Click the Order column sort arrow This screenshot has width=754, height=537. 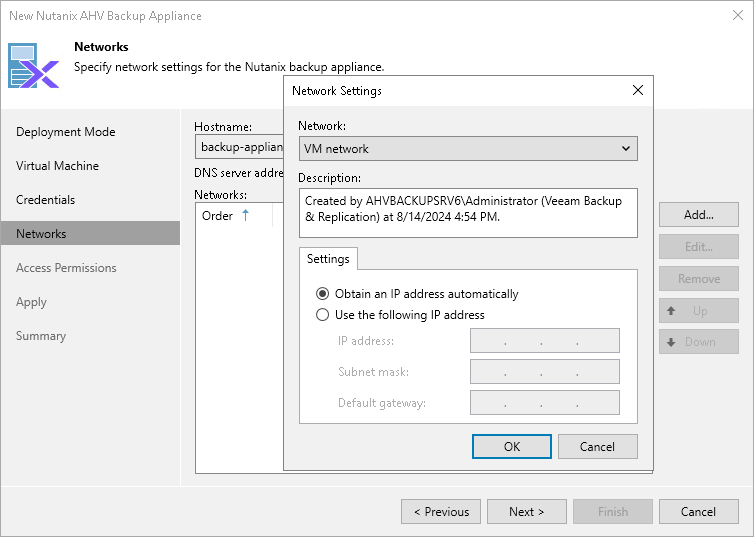click(246, 215)
